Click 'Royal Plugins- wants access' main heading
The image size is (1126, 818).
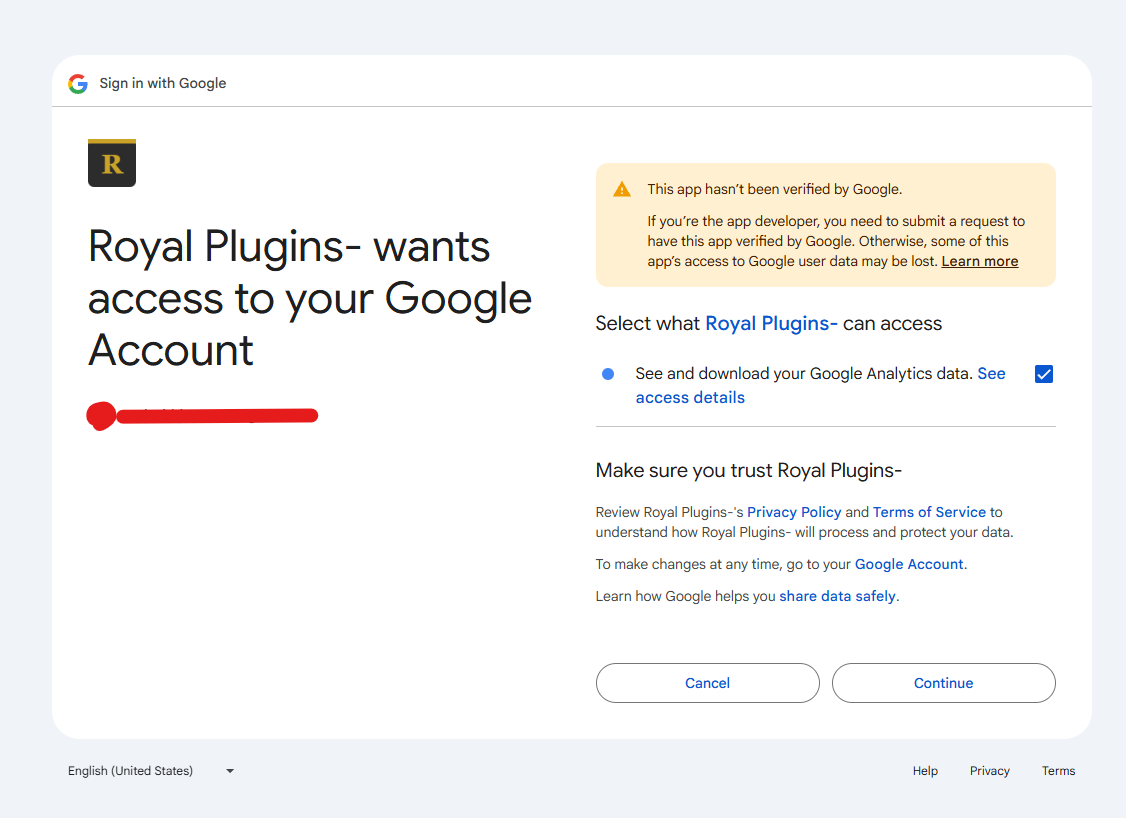point(310,298)
